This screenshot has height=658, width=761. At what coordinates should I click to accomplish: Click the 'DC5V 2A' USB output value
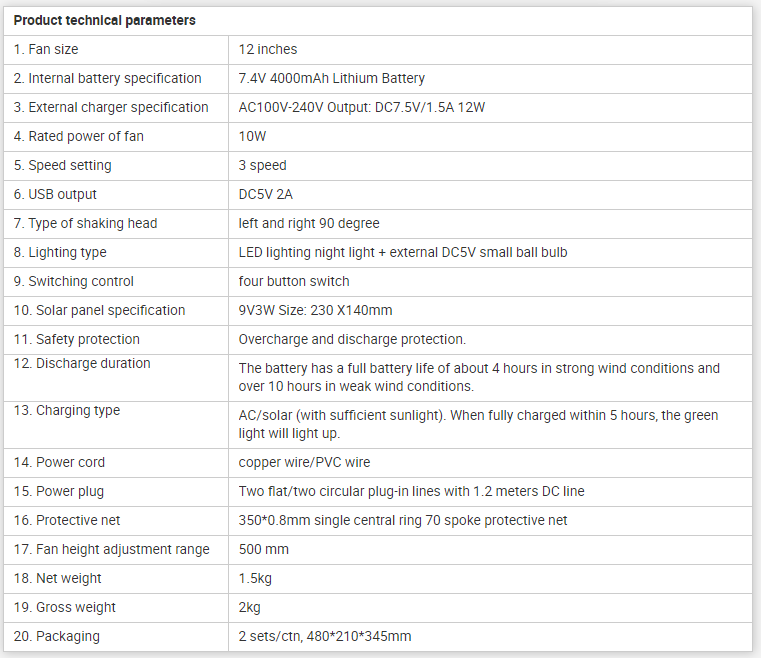266,194
